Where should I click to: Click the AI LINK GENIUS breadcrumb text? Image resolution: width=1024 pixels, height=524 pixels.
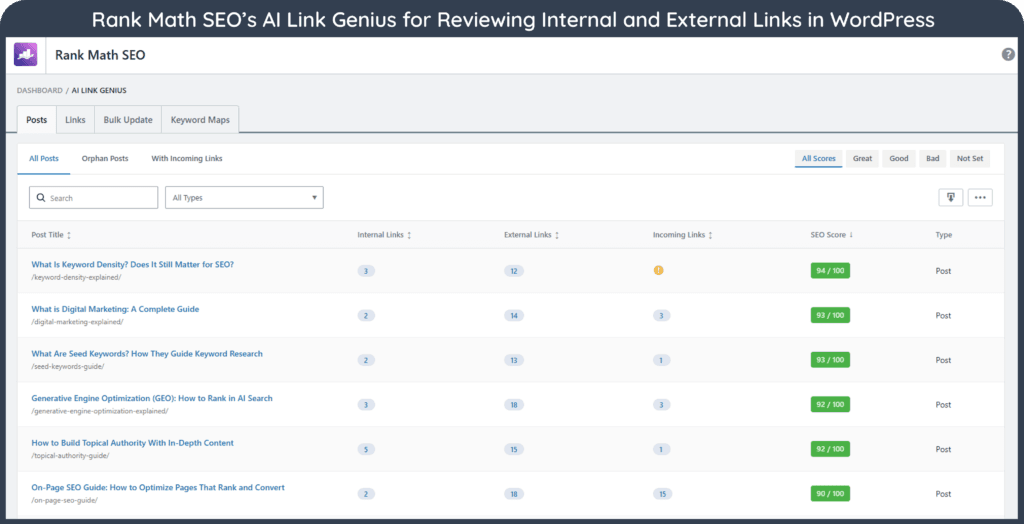(x=99, y=90)
